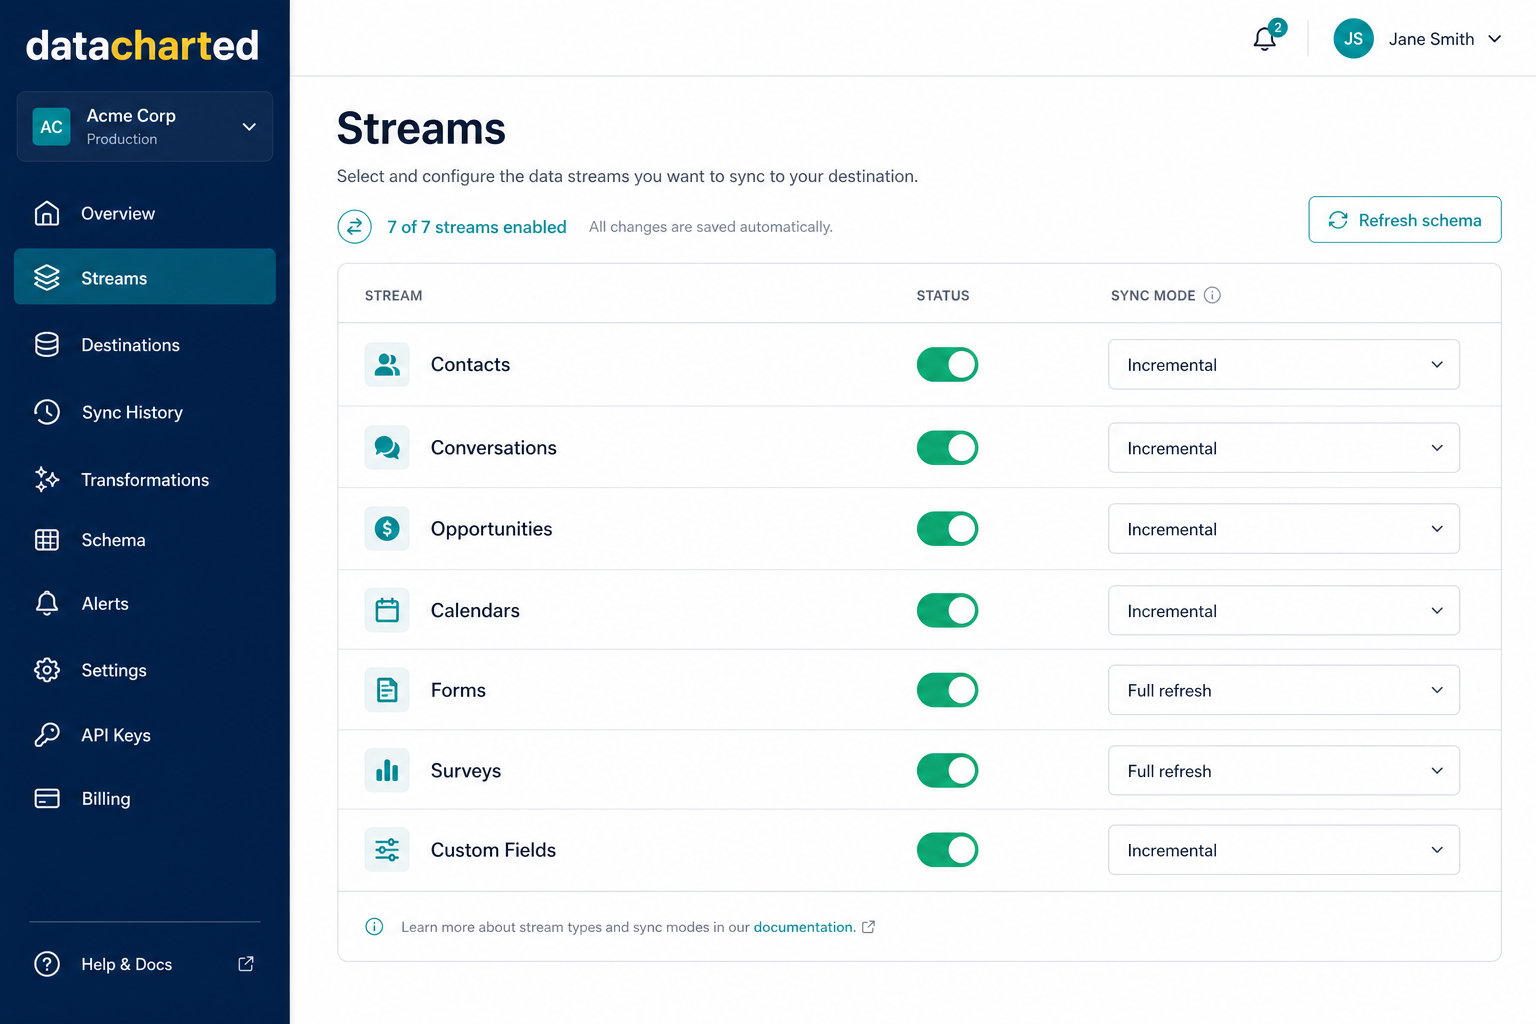
Task: Switch off the Calendars stream
Action: coord(947,610)
